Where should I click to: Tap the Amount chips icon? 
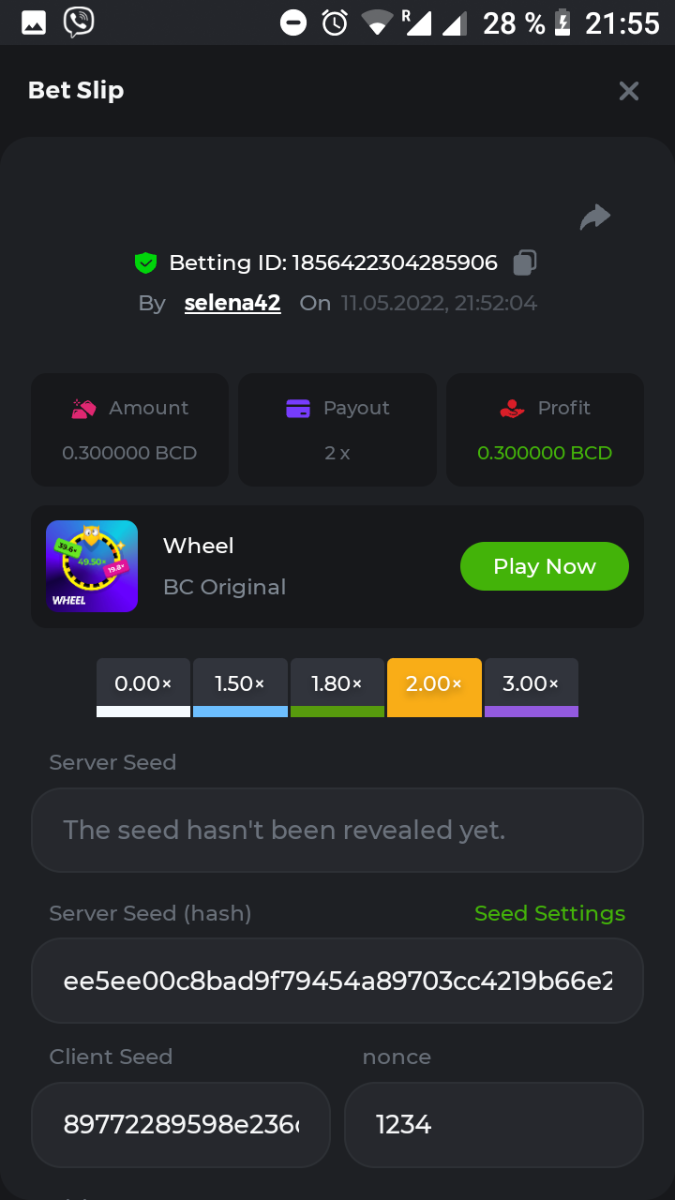click(84, 408)
